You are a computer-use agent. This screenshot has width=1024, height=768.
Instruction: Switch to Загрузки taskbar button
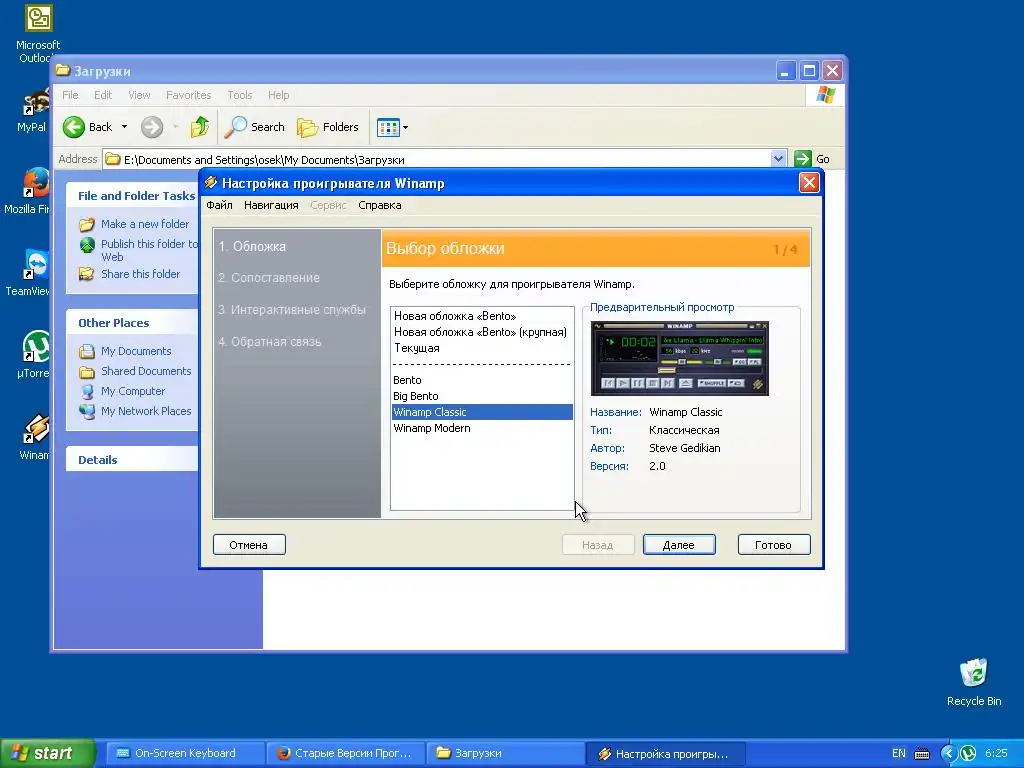click(505, 754)
